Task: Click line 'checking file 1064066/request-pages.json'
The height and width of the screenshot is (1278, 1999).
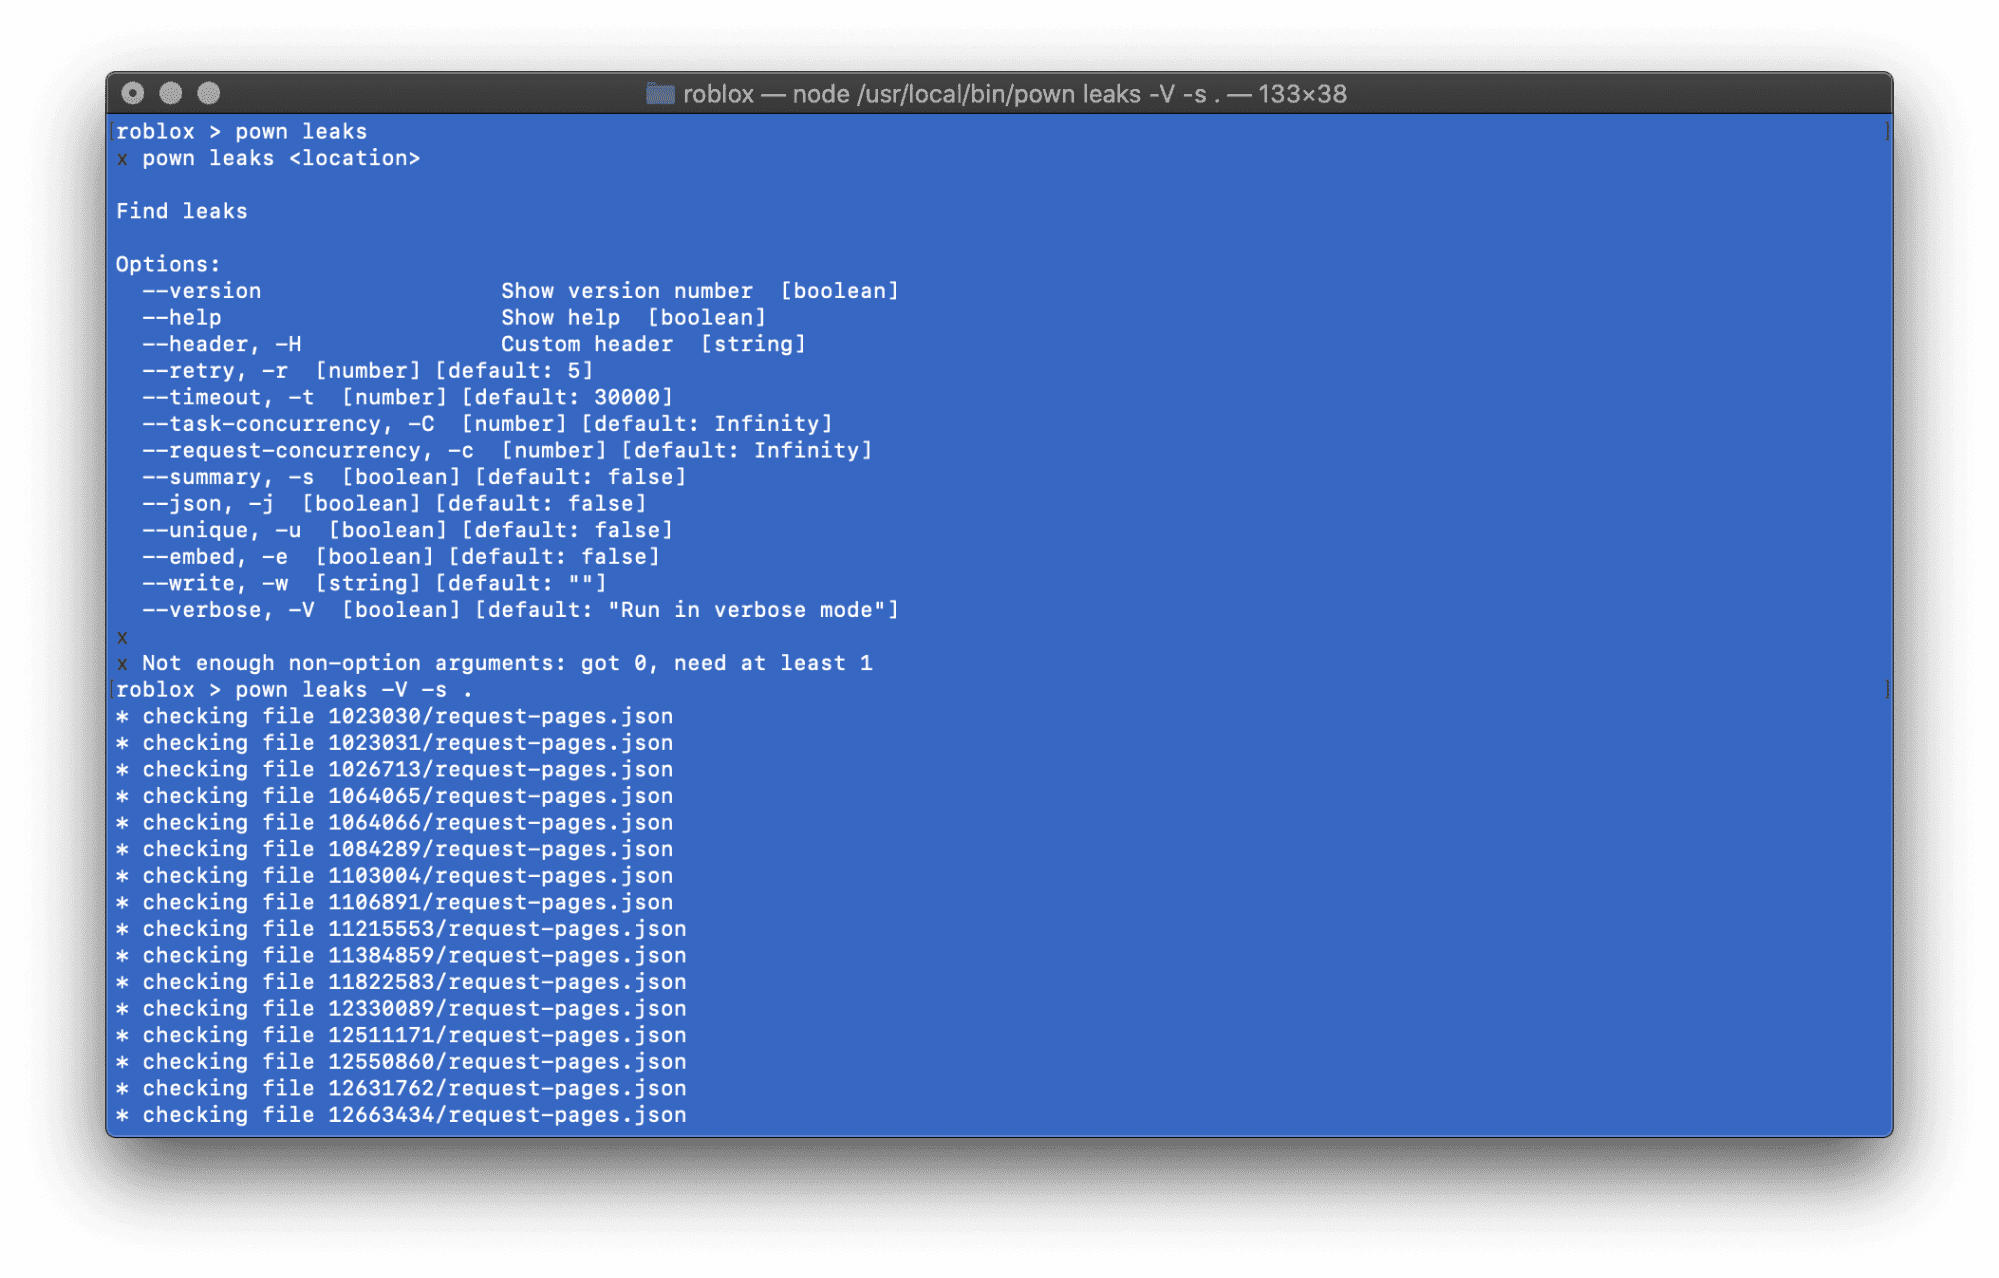Action: [x=394, y=823]
